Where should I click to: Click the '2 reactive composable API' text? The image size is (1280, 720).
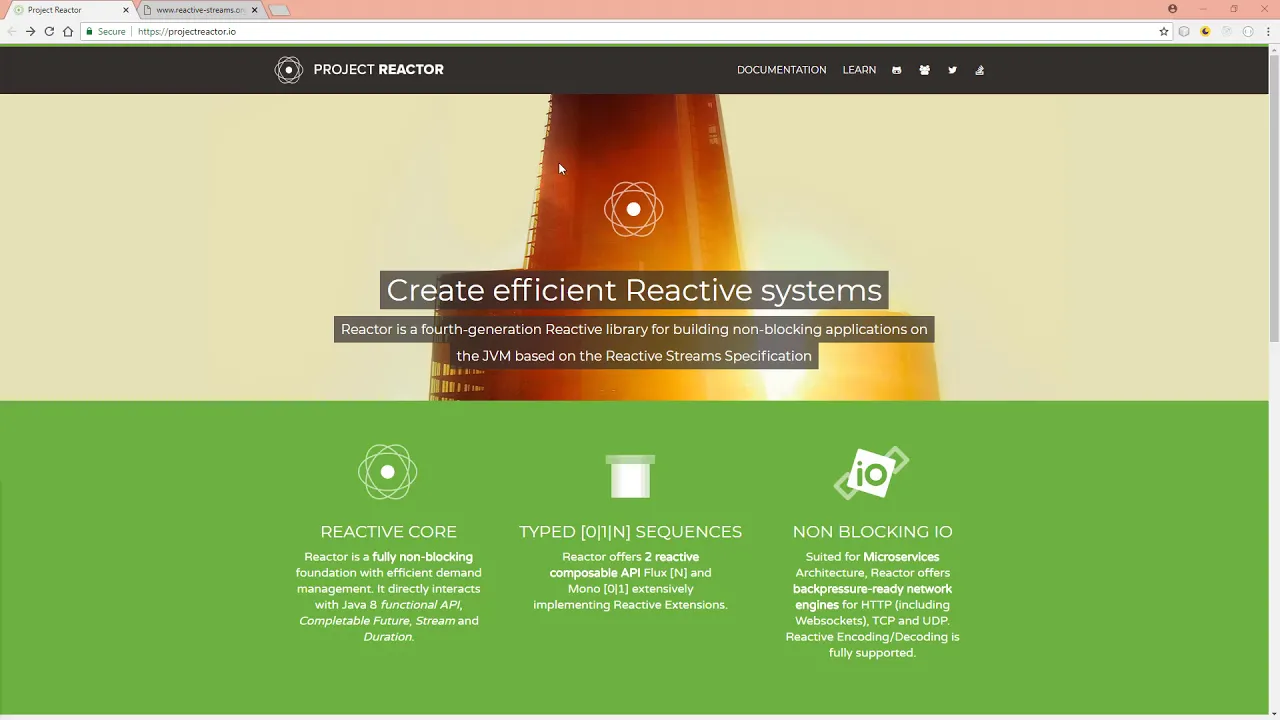pyautogui.click(x=624, y=565)
